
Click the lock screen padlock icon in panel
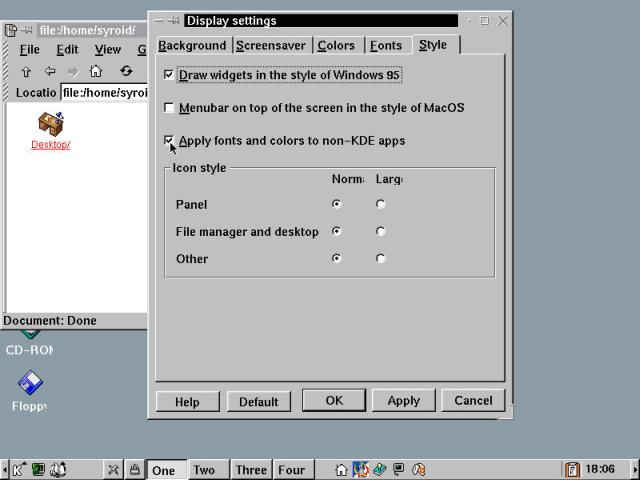coord(134,469)
